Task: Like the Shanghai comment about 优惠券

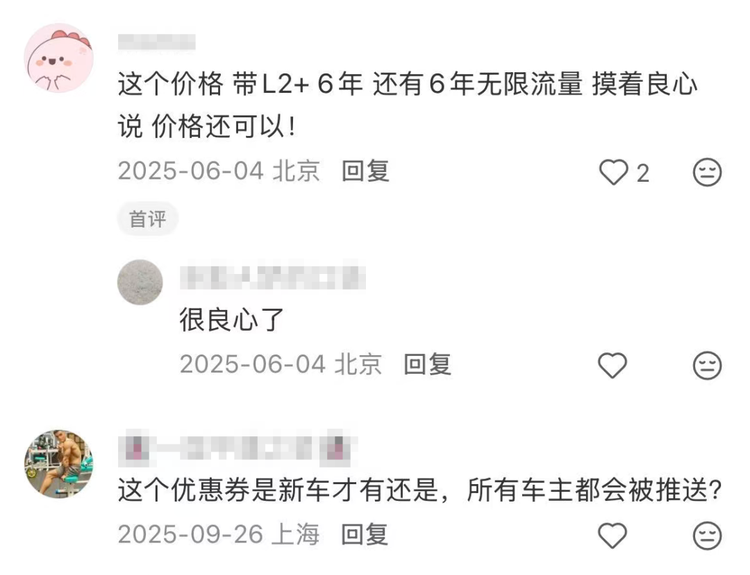Action: (x=613, y=536)
